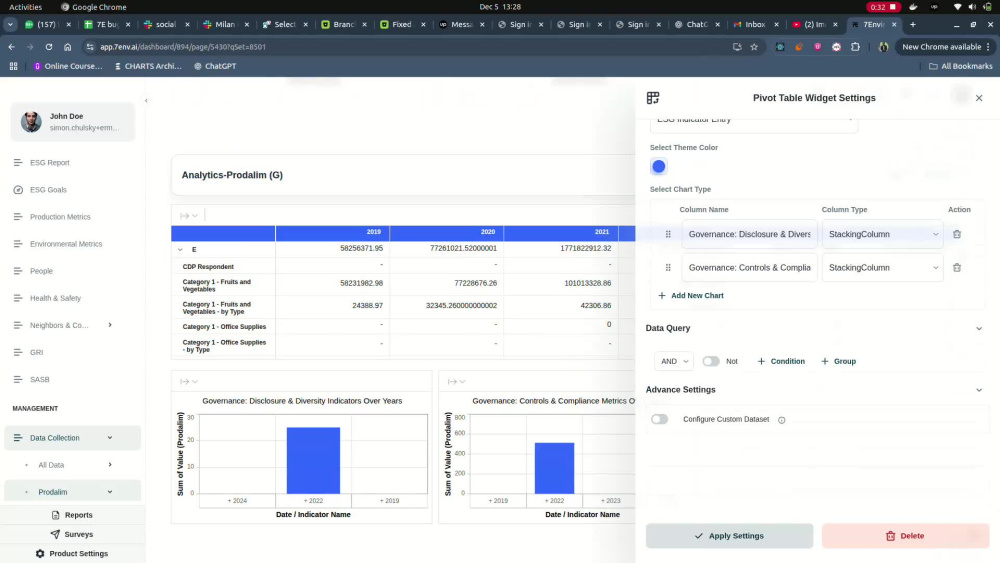Expand All Data submenu
This screenshot has height=563, width=1000.
(110, 465)
